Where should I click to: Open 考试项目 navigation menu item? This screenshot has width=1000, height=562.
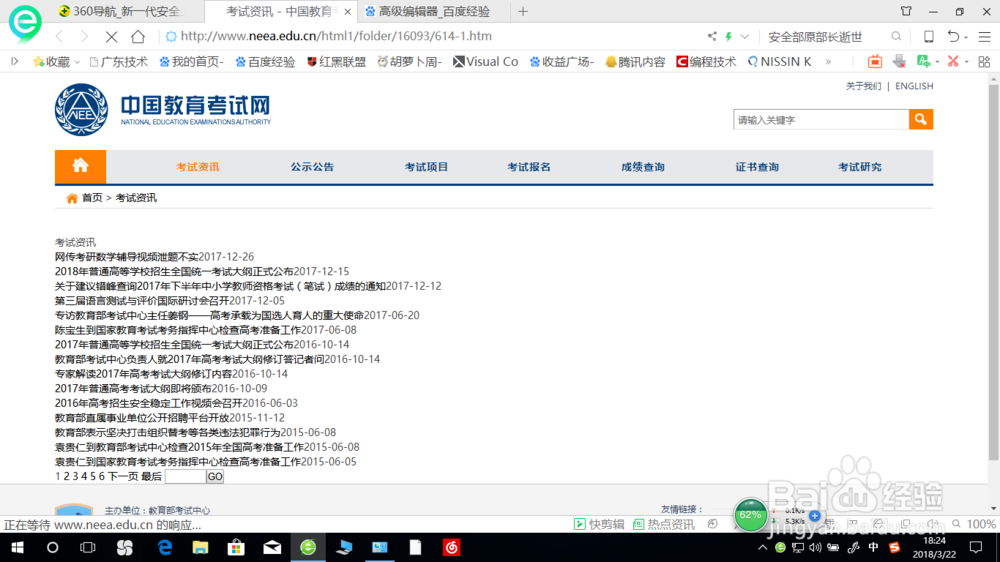426,166
